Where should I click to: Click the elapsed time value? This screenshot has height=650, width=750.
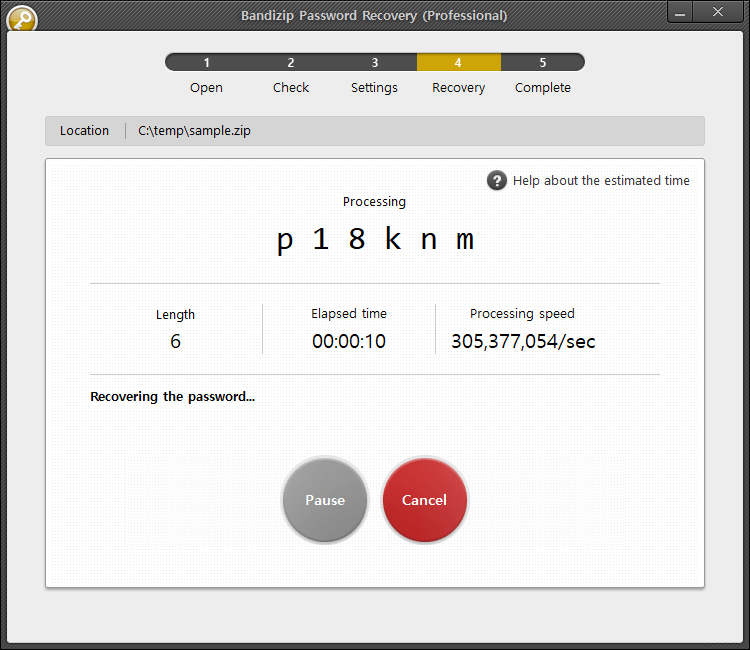[x=349, y=341]
